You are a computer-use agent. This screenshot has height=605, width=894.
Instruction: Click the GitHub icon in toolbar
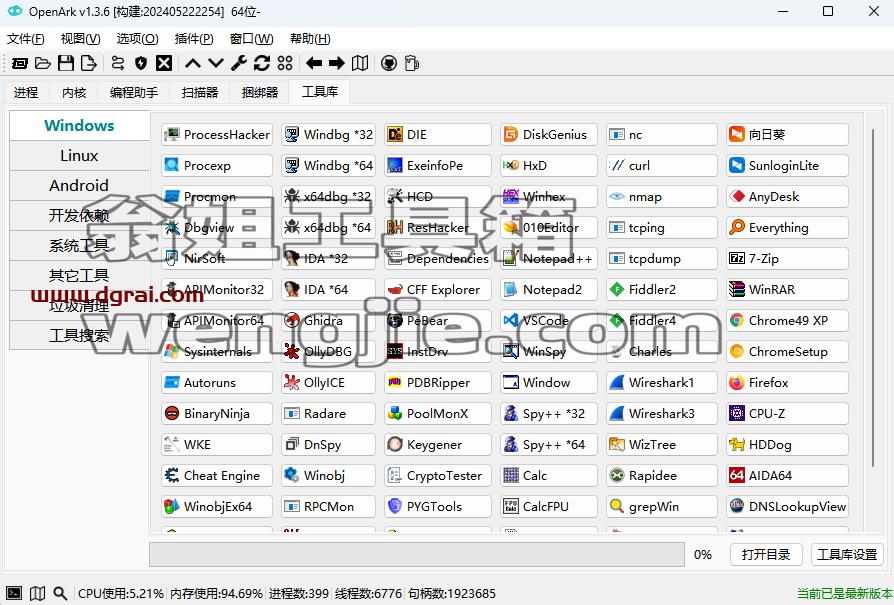click(x=389, y=63)
